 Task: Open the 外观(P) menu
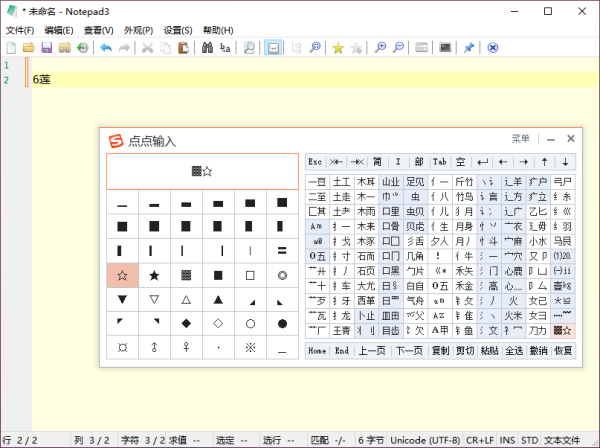click(139, 30)
